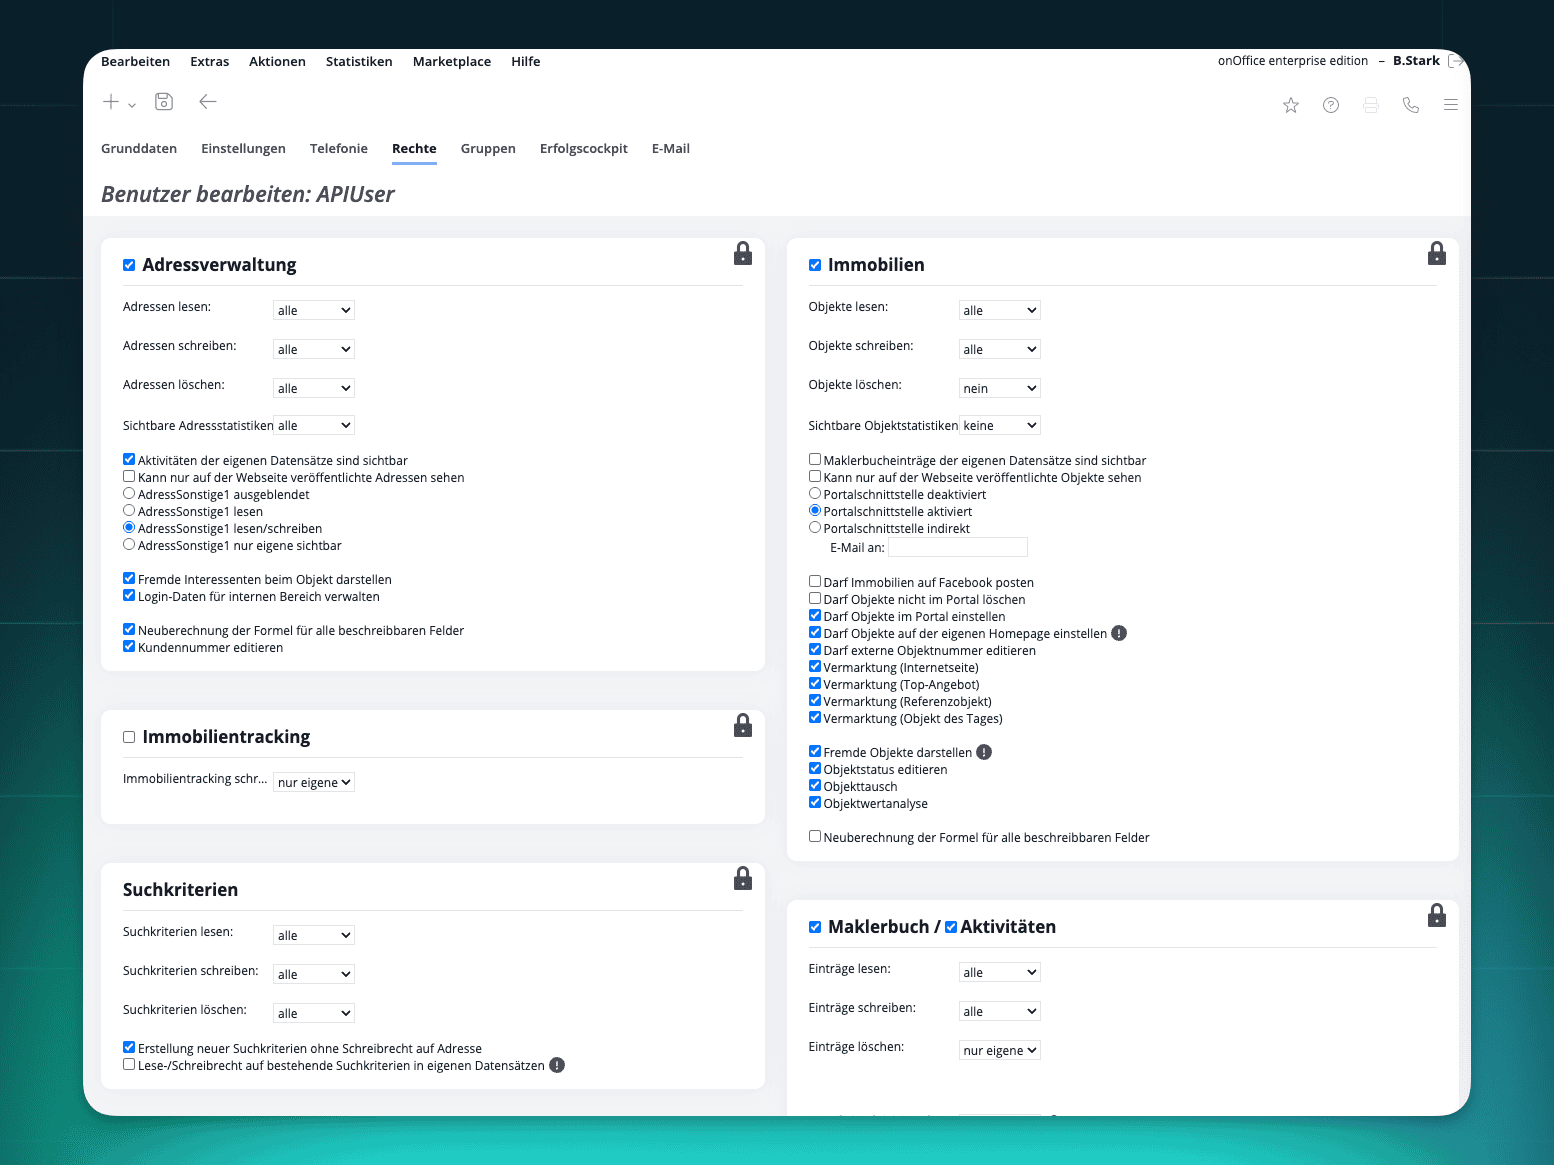Click the lock icon in Immobilientracking panel
Screen dimensions: 1554x1165
click(742, 726)
